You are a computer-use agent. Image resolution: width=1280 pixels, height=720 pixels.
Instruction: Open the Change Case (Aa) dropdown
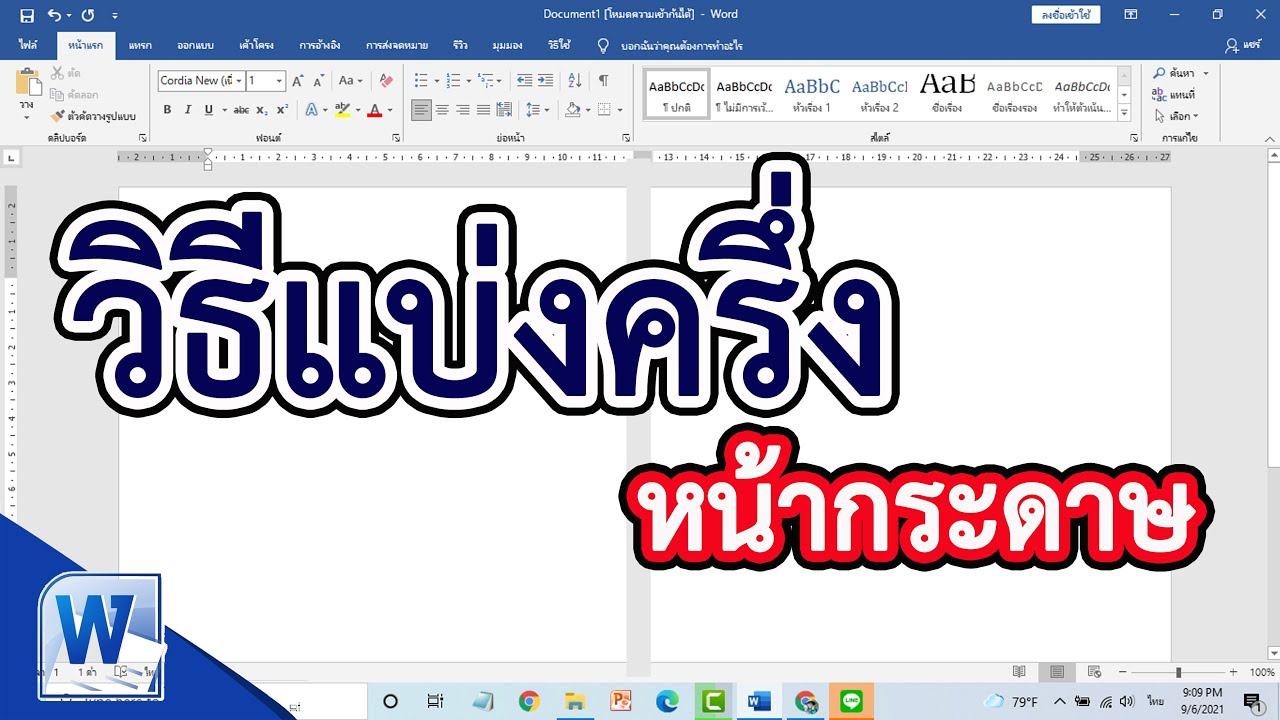click(350, 81)
